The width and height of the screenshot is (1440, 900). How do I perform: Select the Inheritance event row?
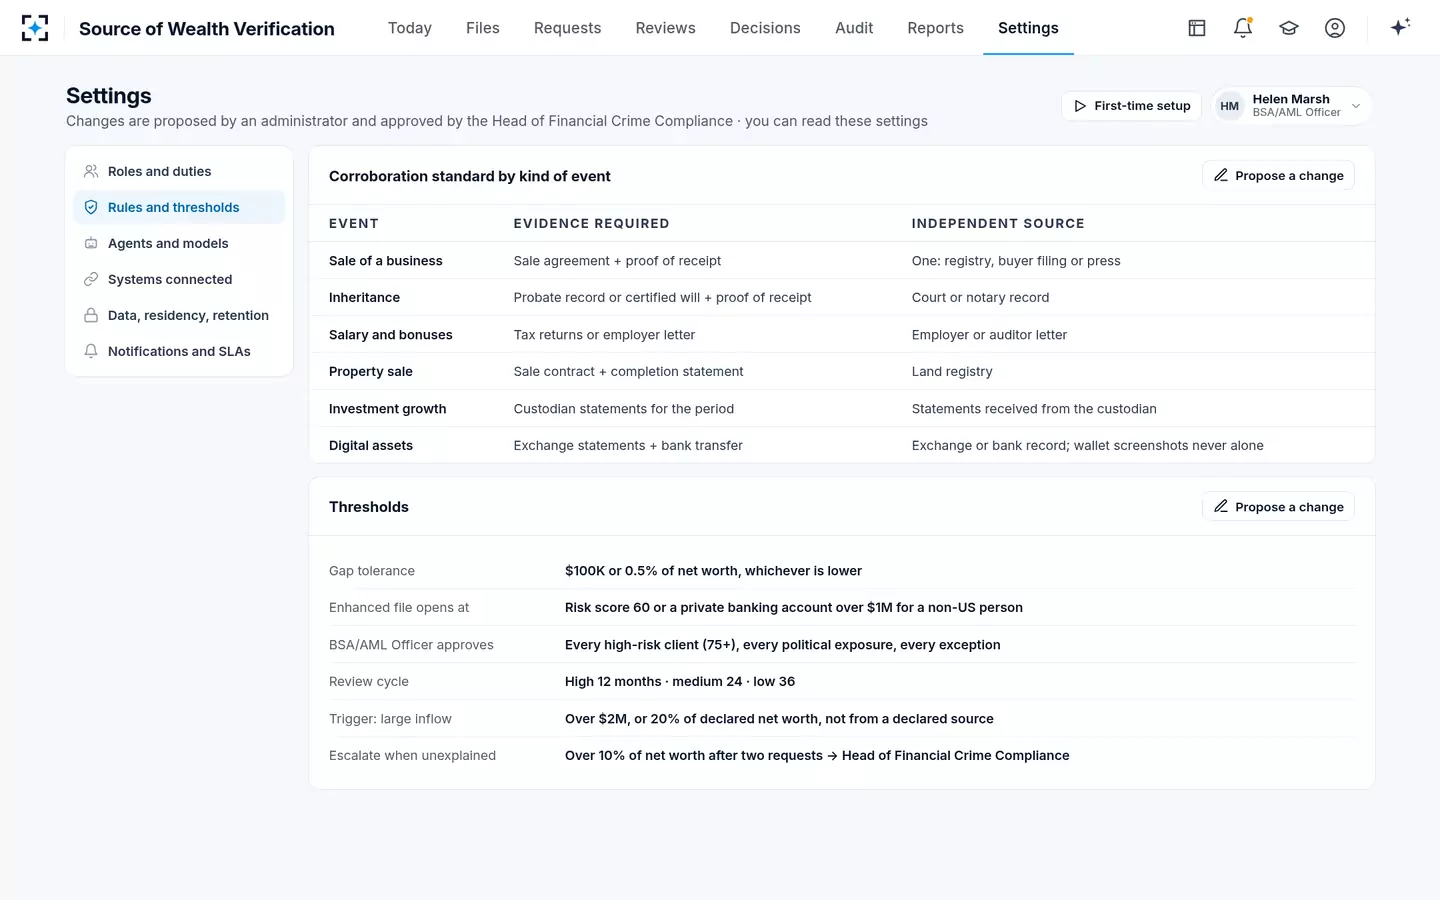(x=842, y=298)
